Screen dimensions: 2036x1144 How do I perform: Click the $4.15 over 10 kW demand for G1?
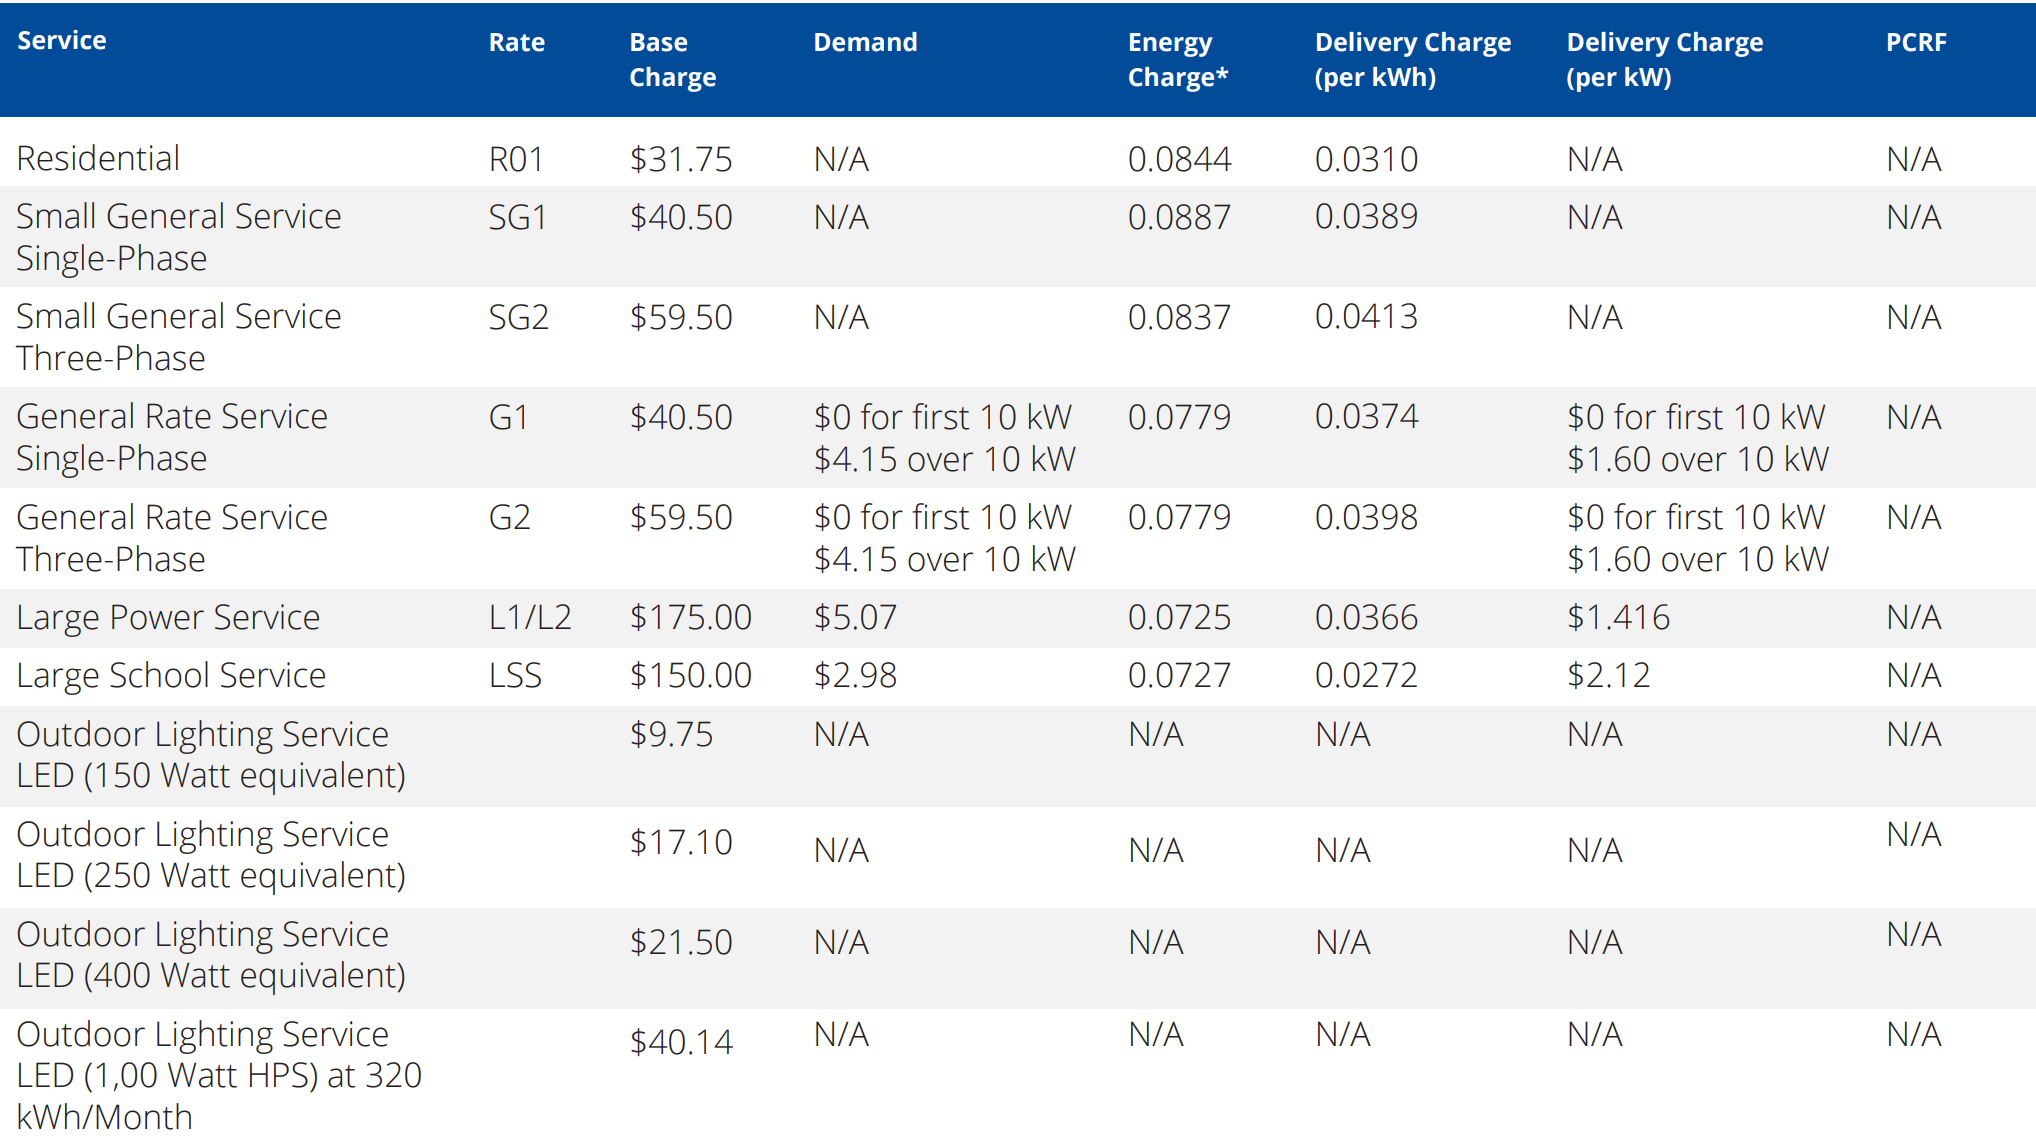944,459
